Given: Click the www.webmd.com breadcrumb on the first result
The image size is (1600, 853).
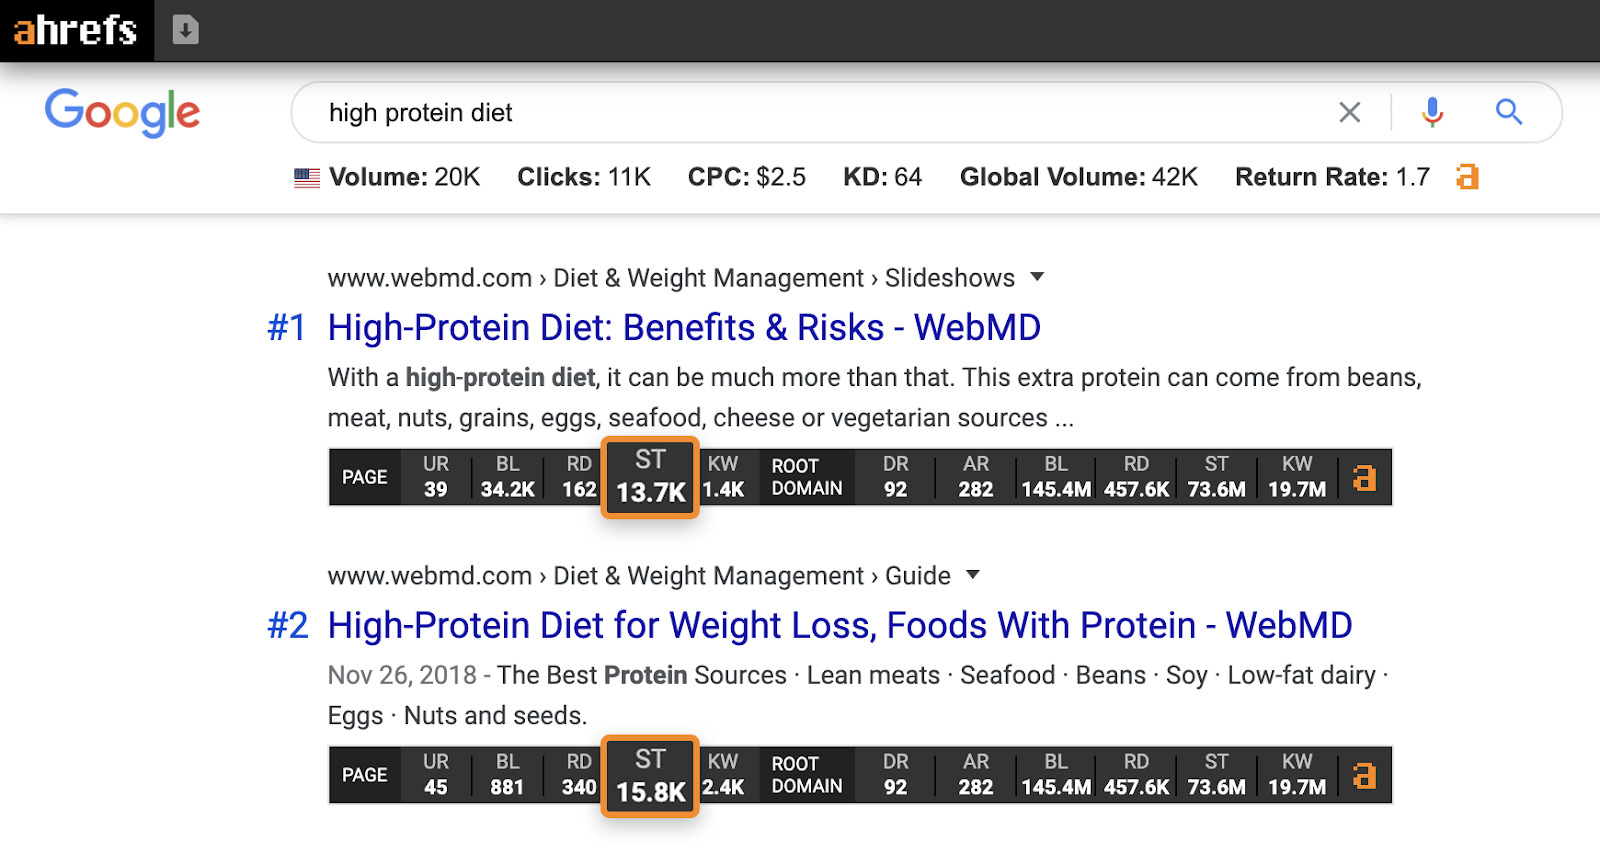Looking at the screenshot, I should 428,277.
